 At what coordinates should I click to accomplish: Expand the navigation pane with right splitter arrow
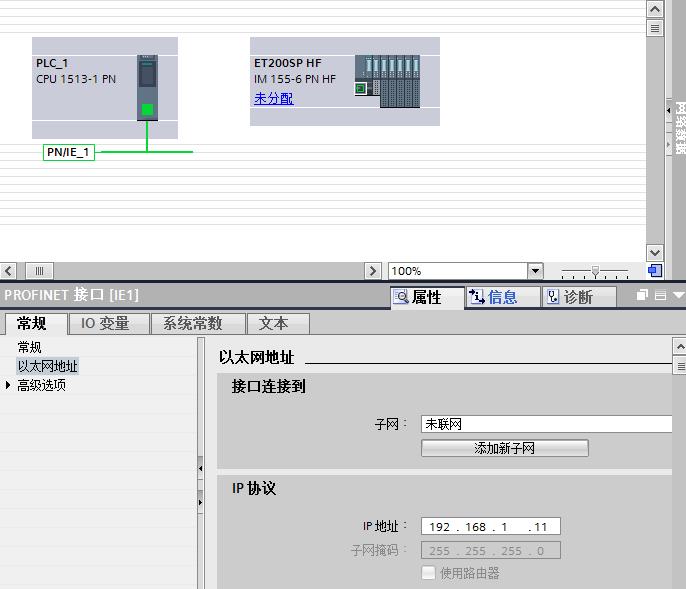coord(200,502)
